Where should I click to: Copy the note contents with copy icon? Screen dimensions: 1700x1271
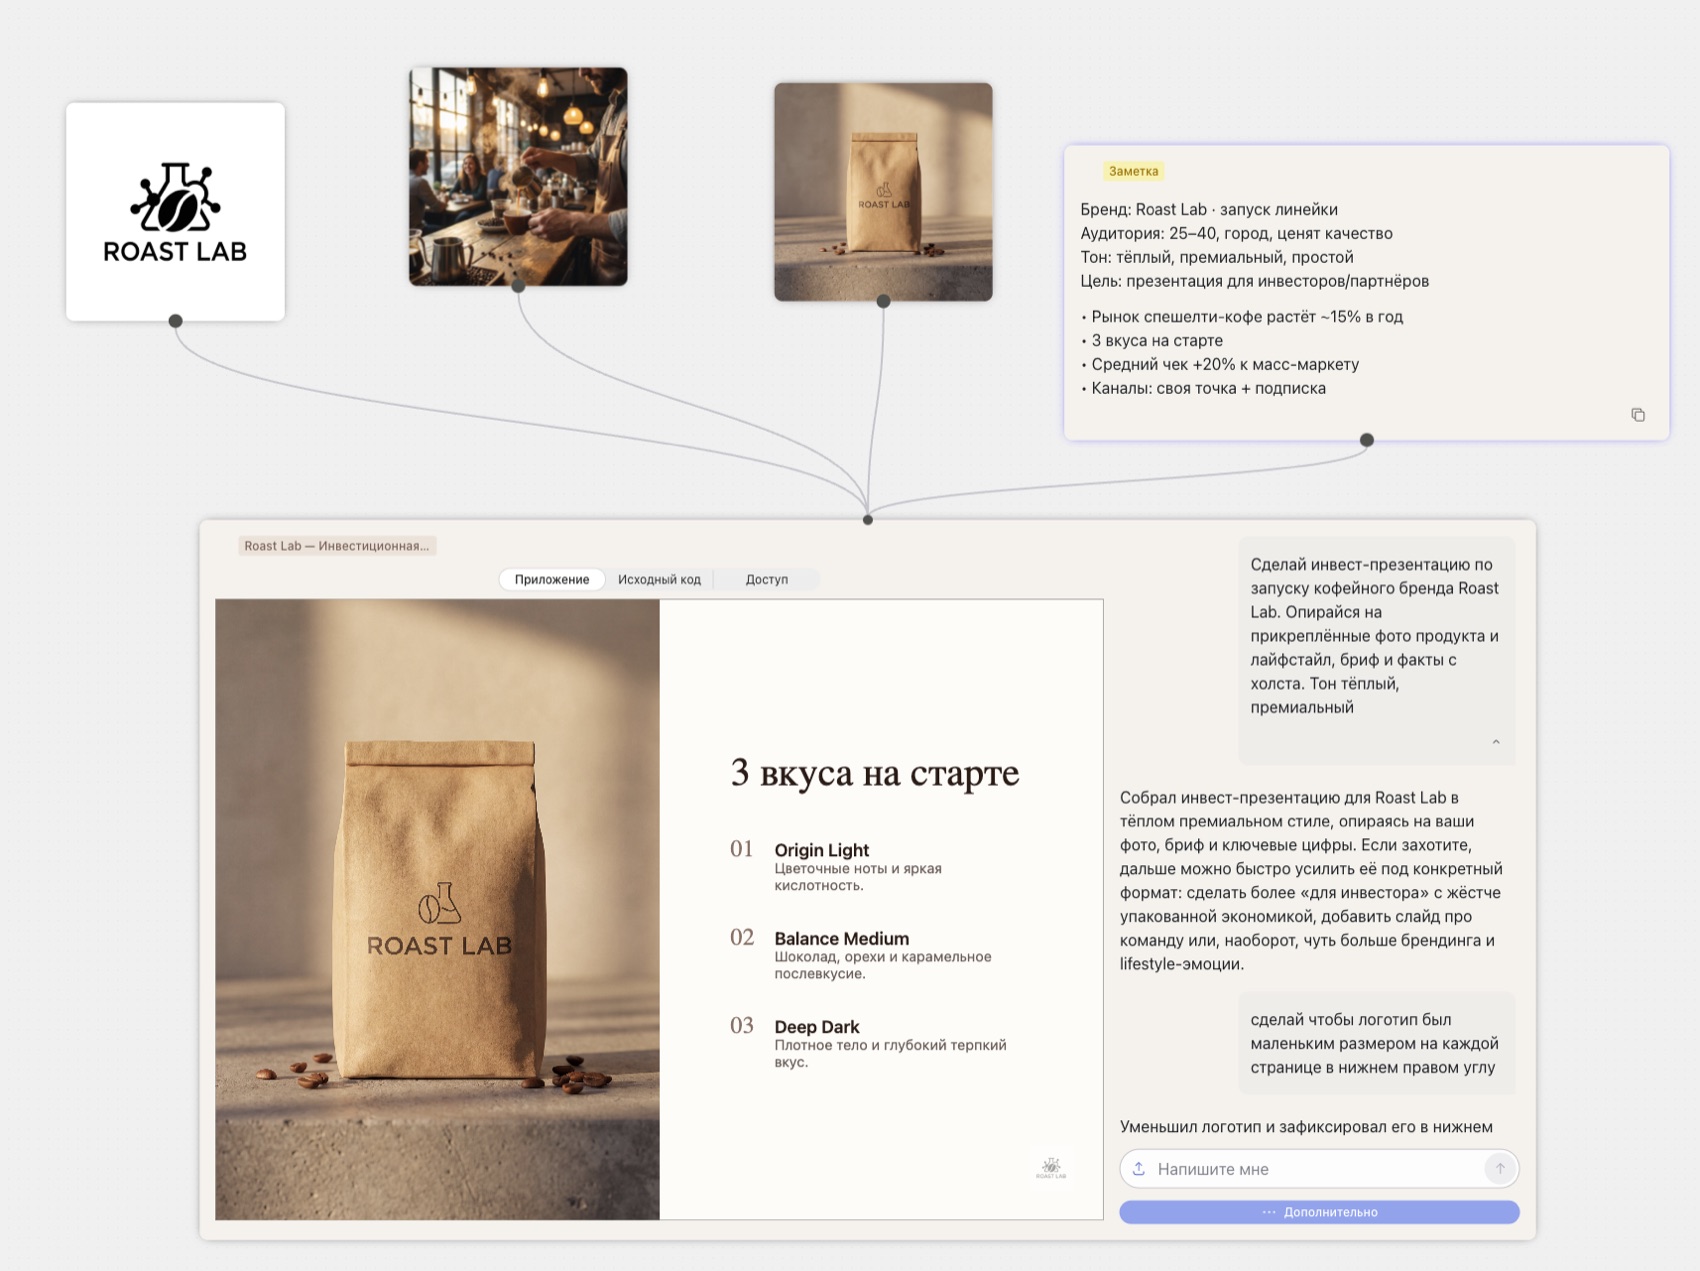(x=1637, y=415)
